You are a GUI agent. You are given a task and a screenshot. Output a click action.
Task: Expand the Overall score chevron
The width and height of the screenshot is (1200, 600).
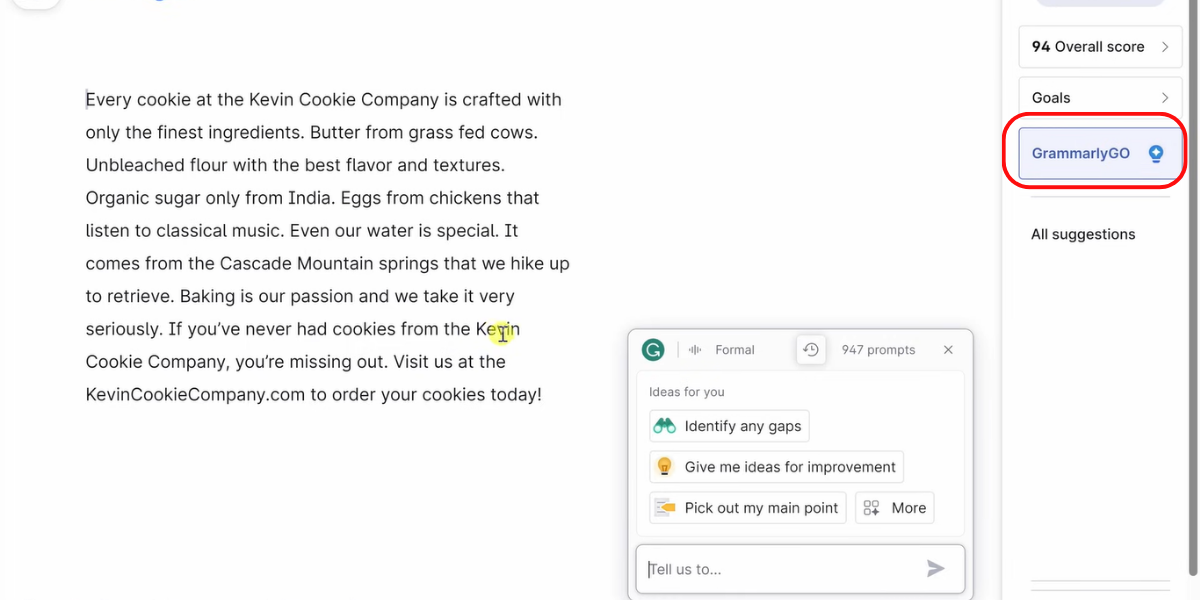pos(1165,47)
